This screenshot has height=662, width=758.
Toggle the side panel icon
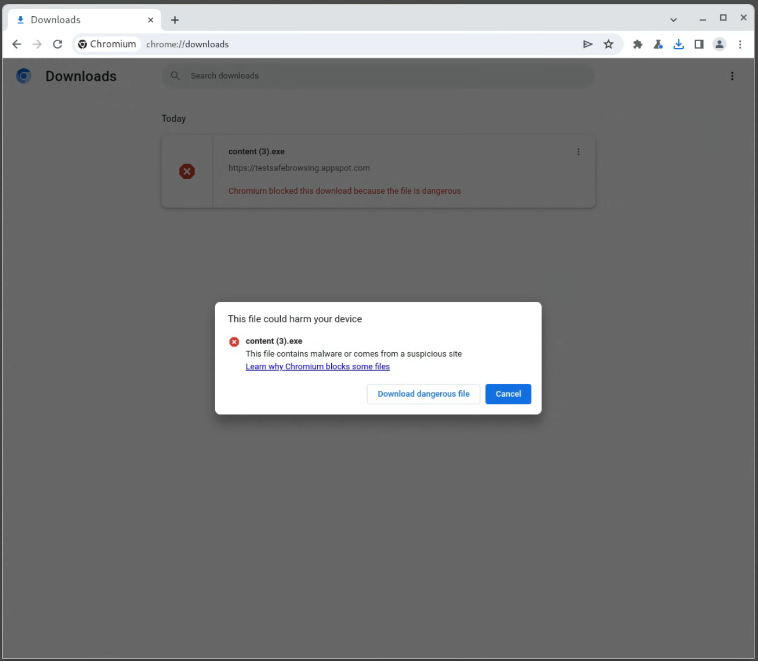click(x=699, y=44)
